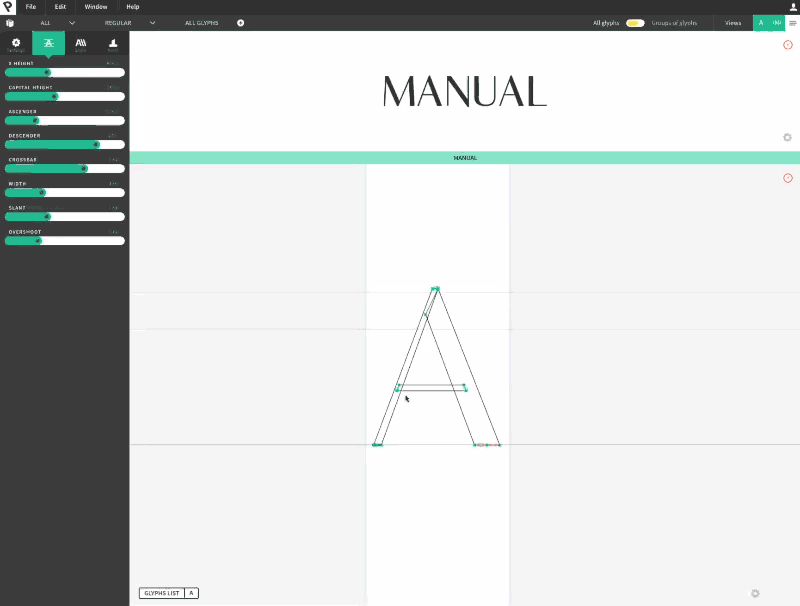Select the active green Func parameters tab
The width and height of the screenshot is (800, 606).
(48, 44)
